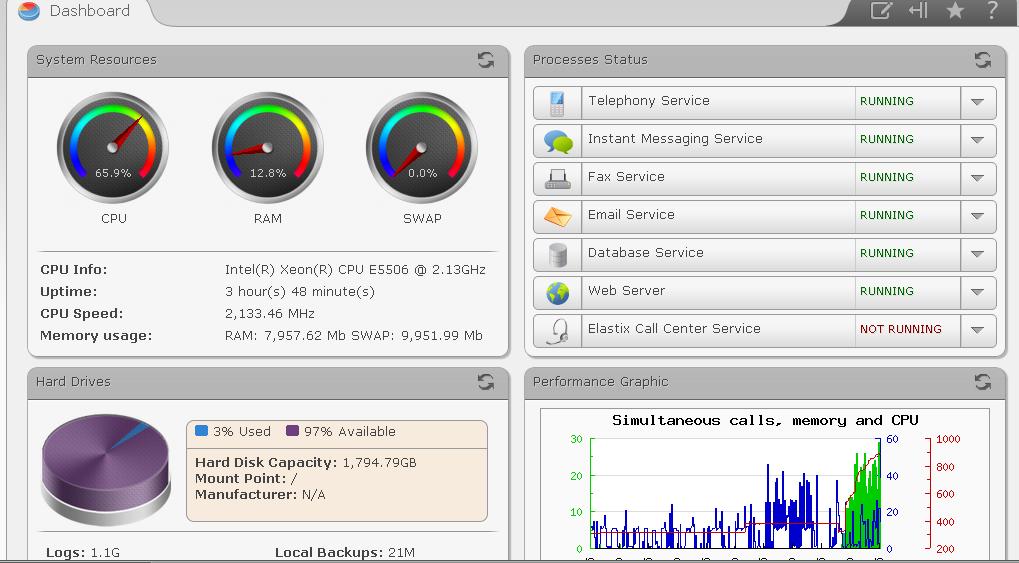Click the Telephony Service phone icon
Screen dimensions: 1019x563
point(557,102)
